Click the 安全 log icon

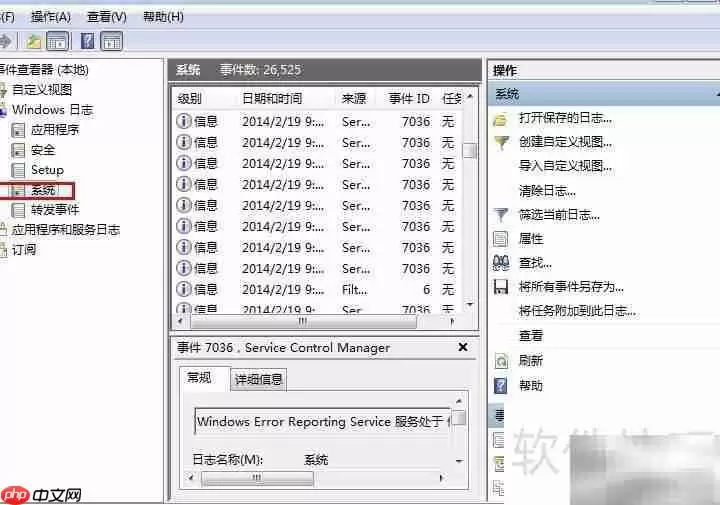tap(18, 151)
